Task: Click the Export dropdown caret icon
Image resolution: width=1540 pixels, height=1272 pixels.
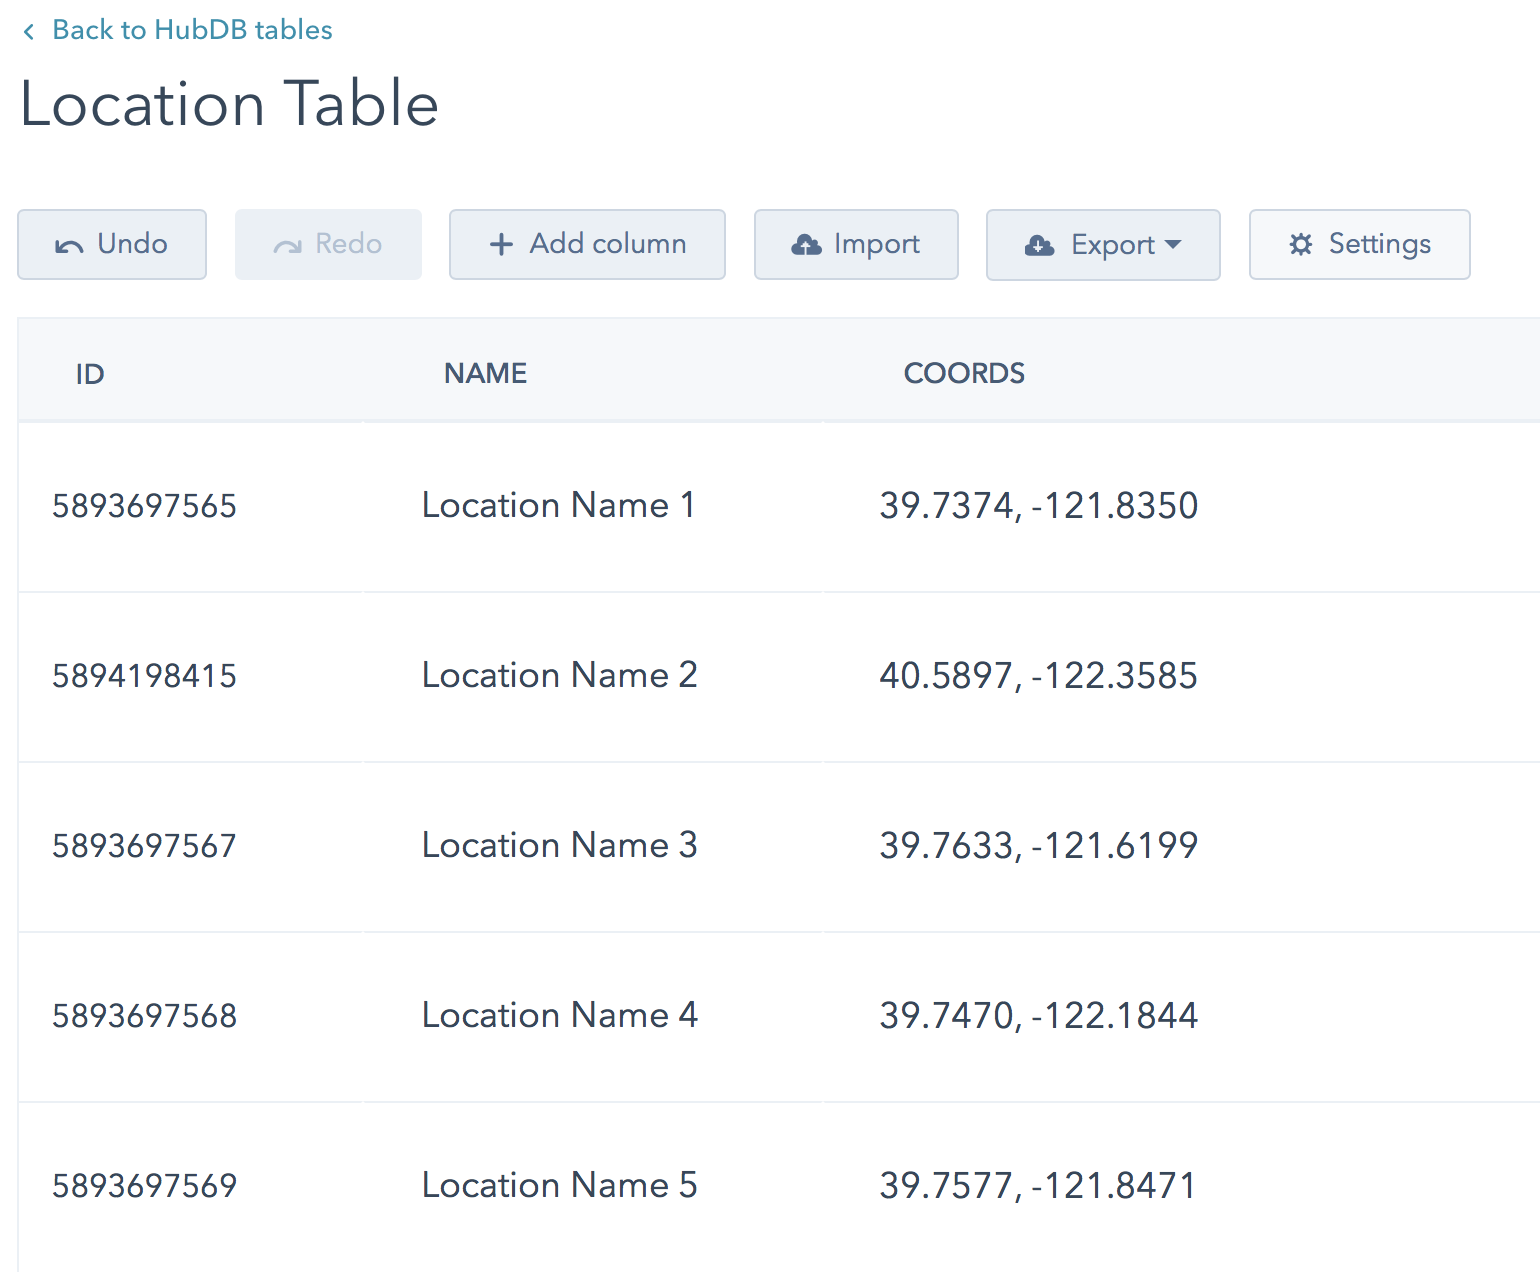Action: [x=1175, y=245]
